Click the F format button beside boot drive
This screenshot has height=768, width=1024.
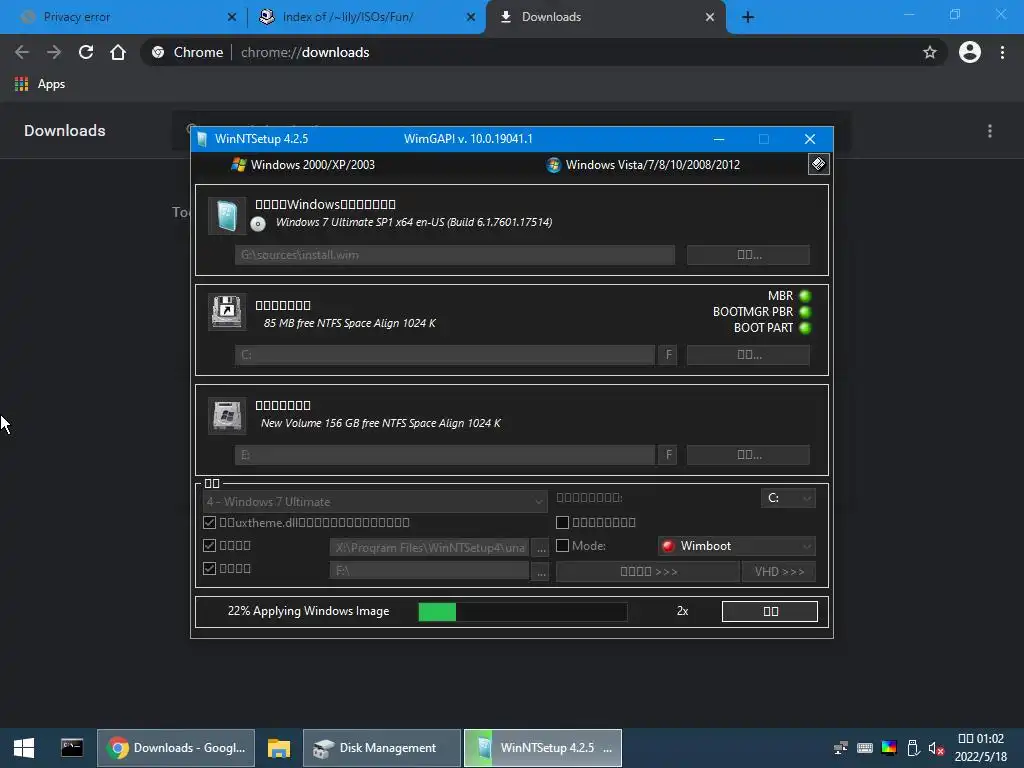pyautogui.click(x=668, y=355)
